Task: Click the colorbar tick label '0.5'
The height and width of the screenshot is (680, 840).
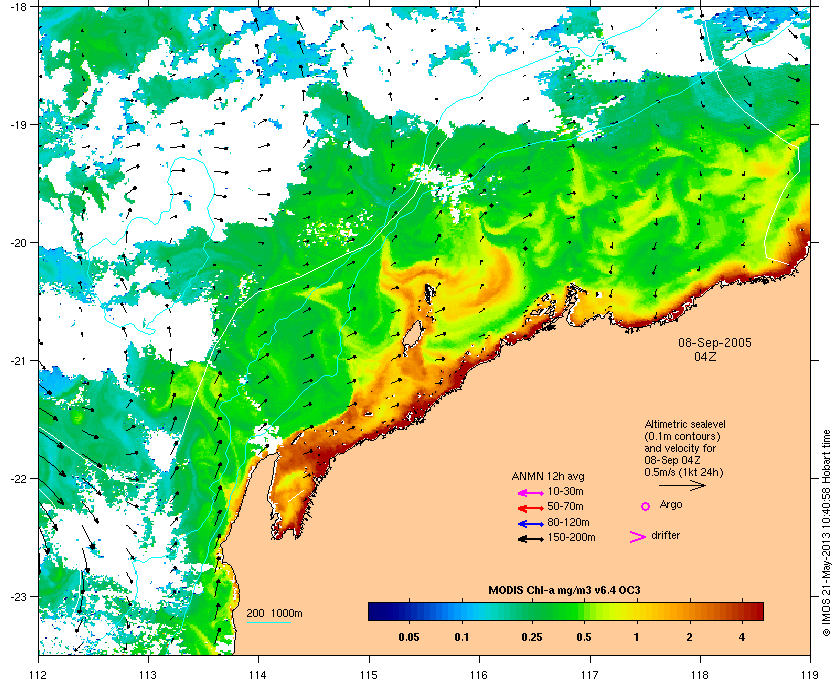Action: [584, 637]
